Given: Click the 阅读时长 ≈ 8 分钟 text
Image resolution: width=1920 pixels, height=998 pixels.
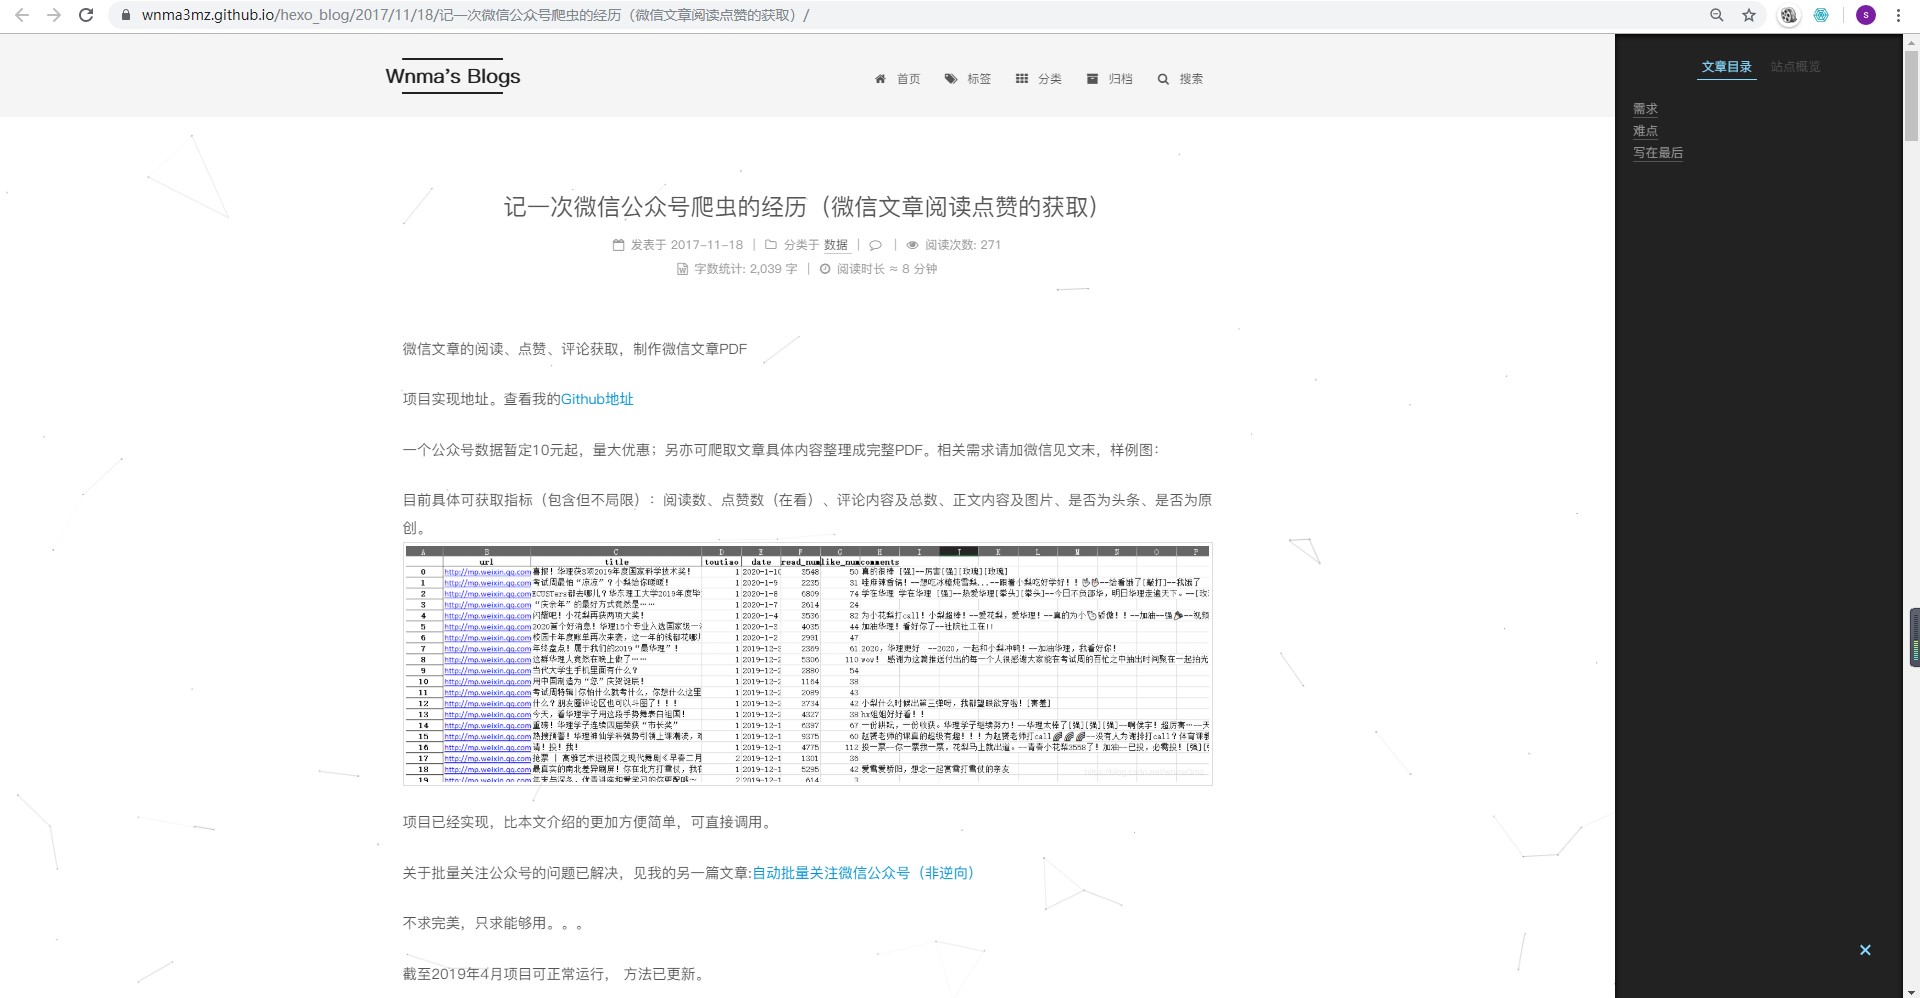Looking at the screenshot, I should click(x=887, y=269).
